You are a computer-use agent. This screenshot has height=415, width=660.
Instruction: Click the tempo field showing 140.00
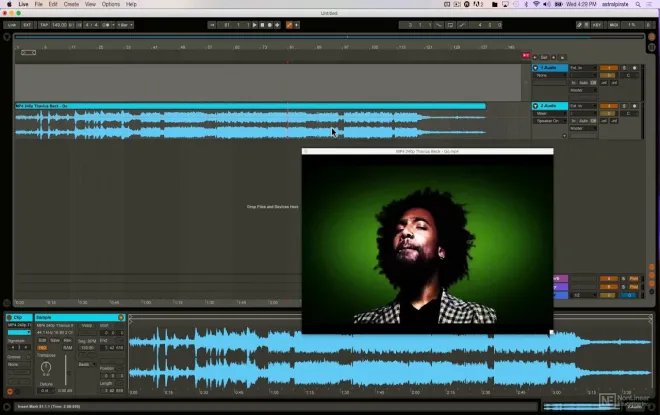(x=59, y=25)
